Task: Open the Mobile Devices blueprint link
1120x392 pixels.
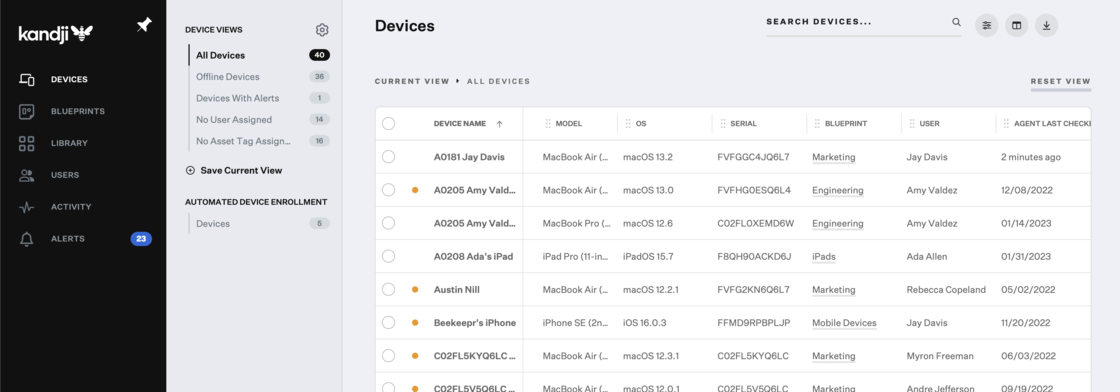Action: click(844, 323)
